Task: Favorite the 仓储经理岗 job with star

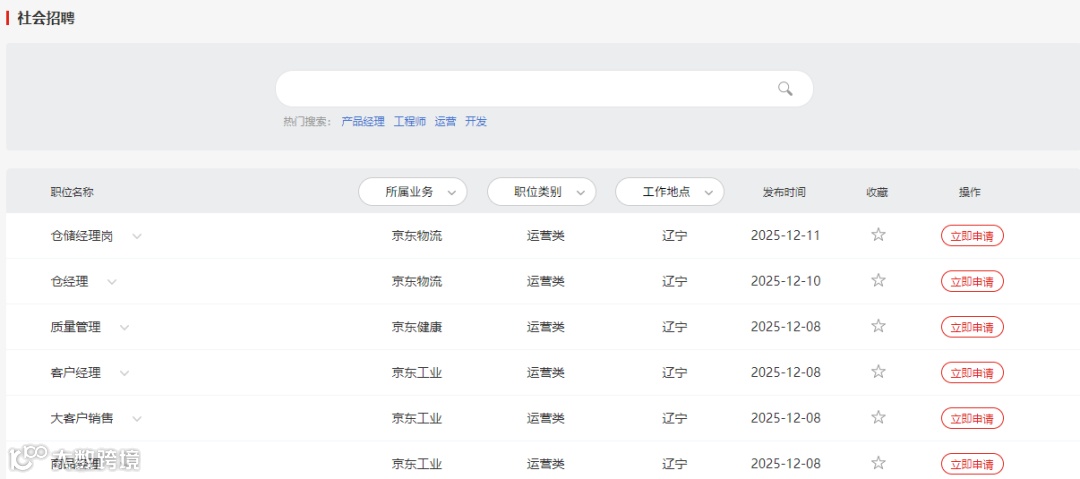Action: pyautogui.click(x=878, y=235)
